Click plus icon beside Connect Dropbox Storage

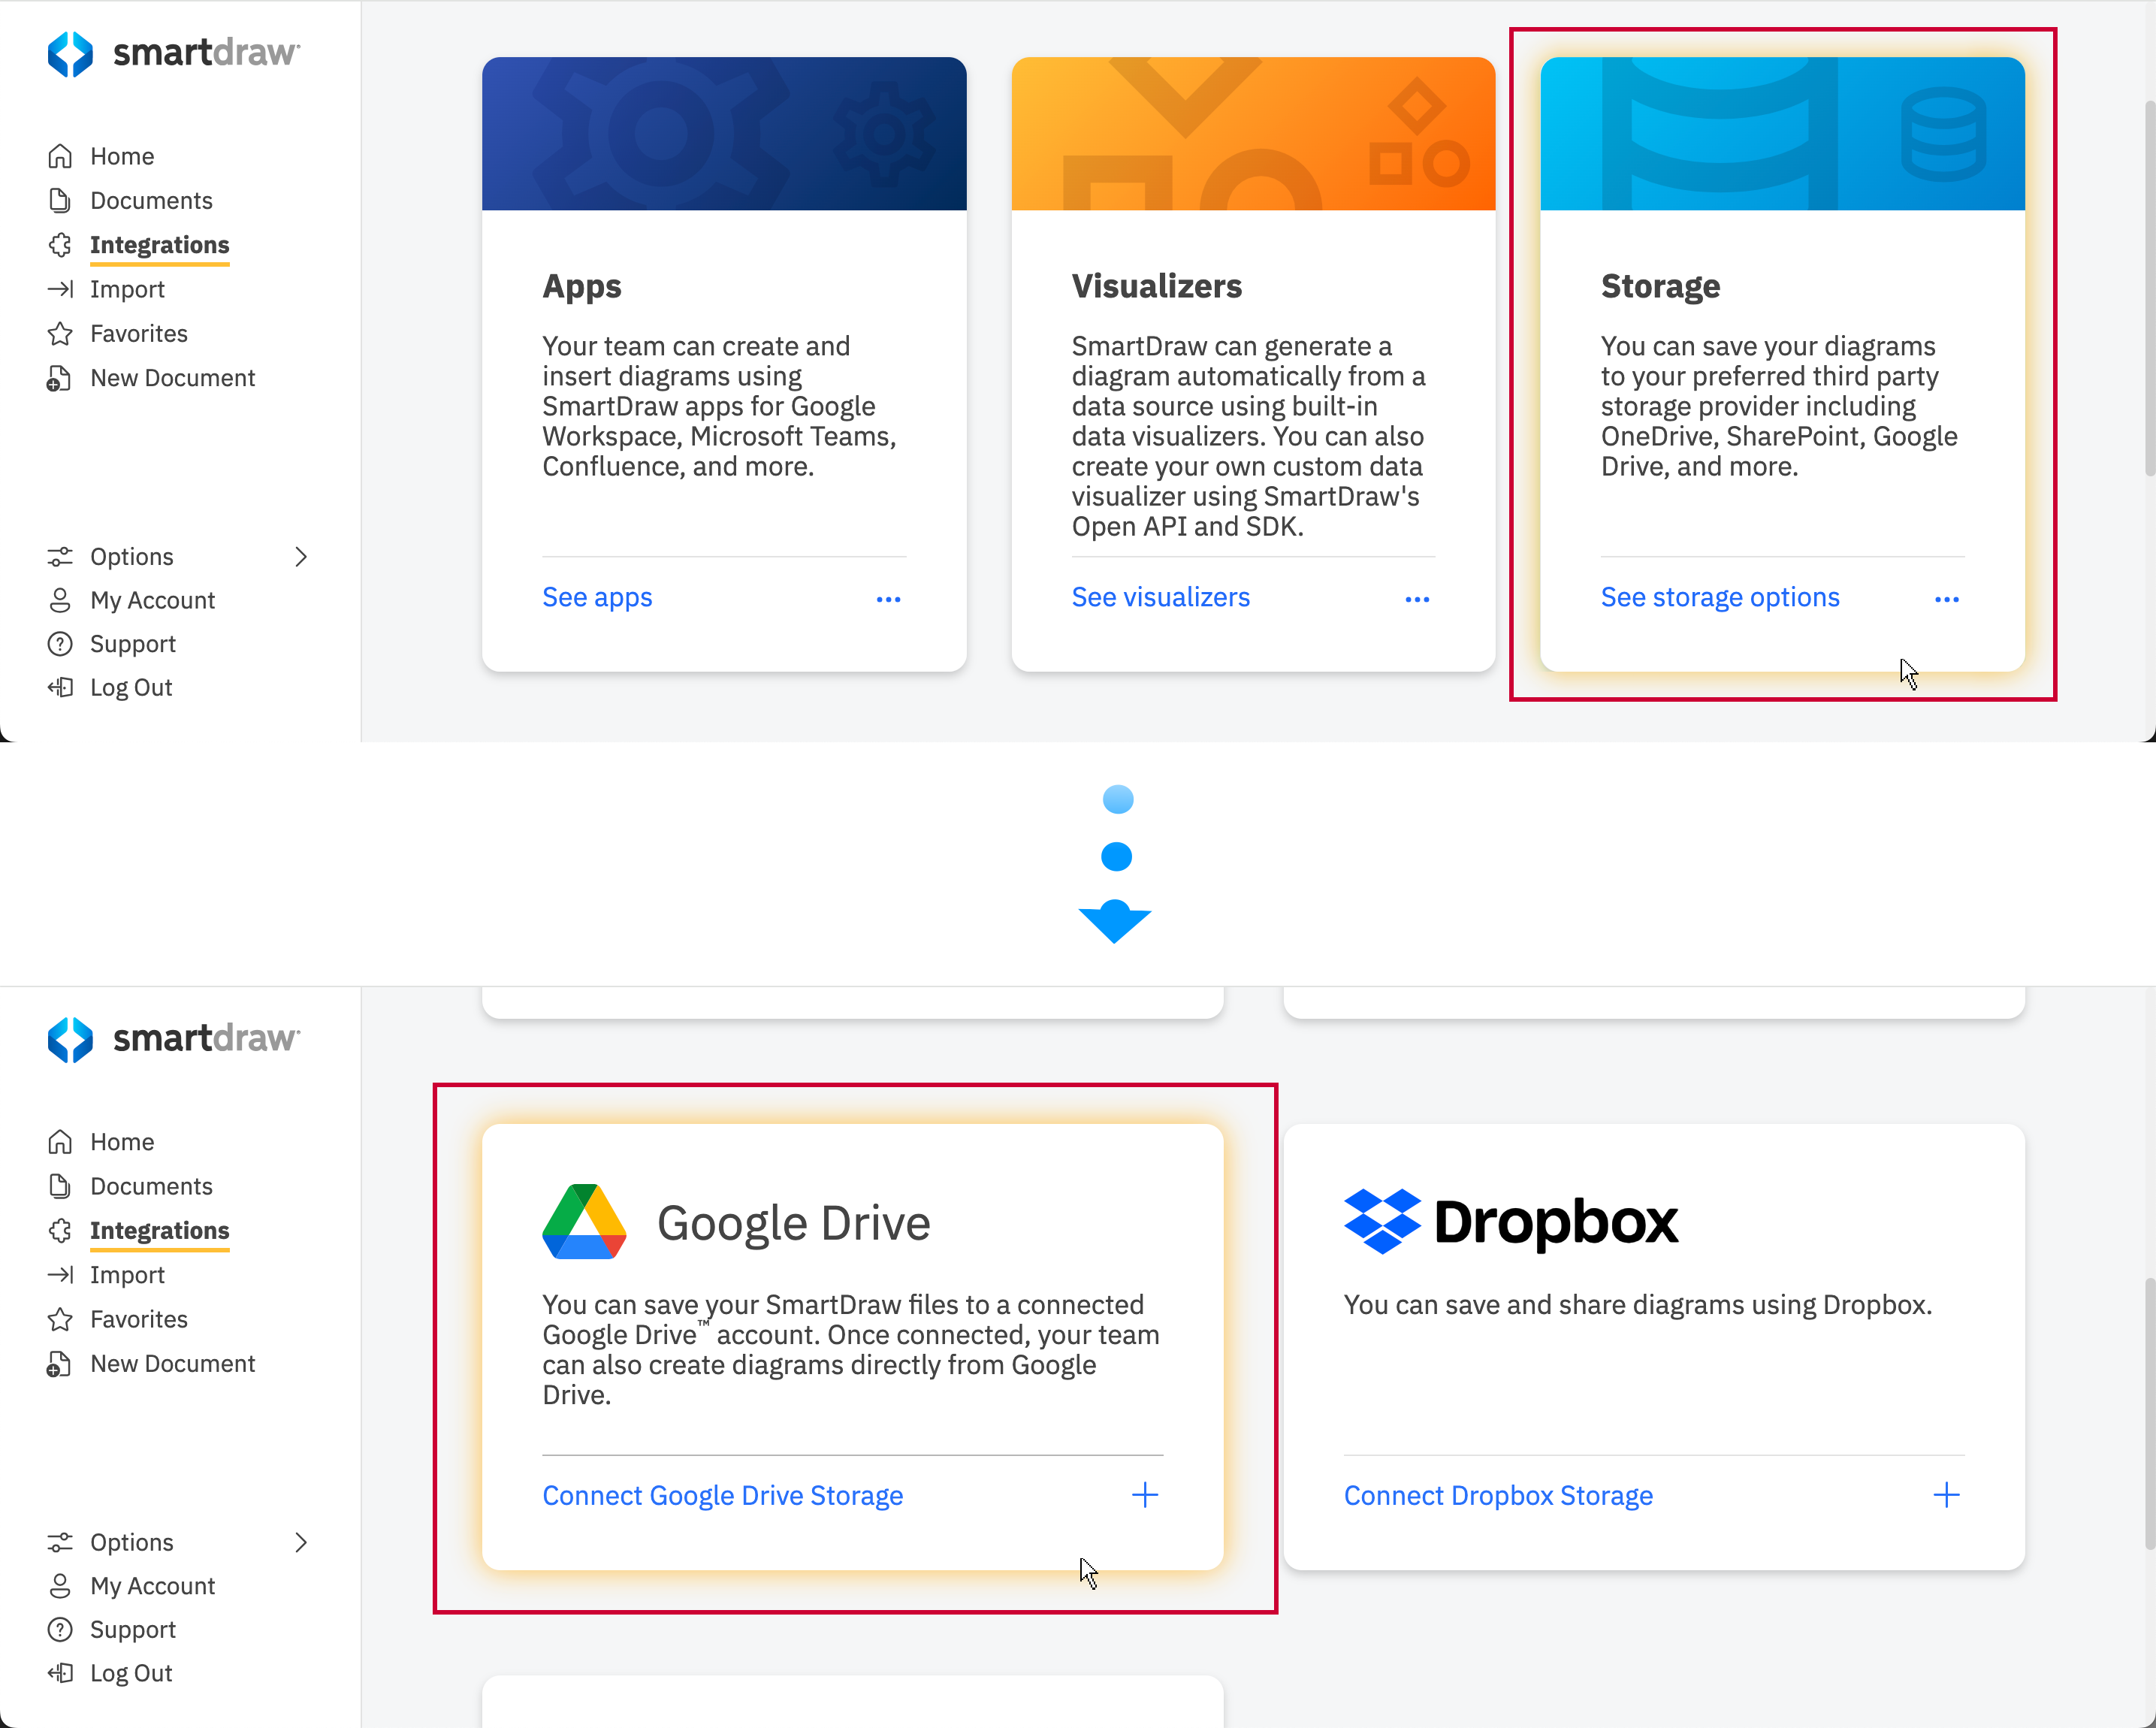pos(1946,1495)
